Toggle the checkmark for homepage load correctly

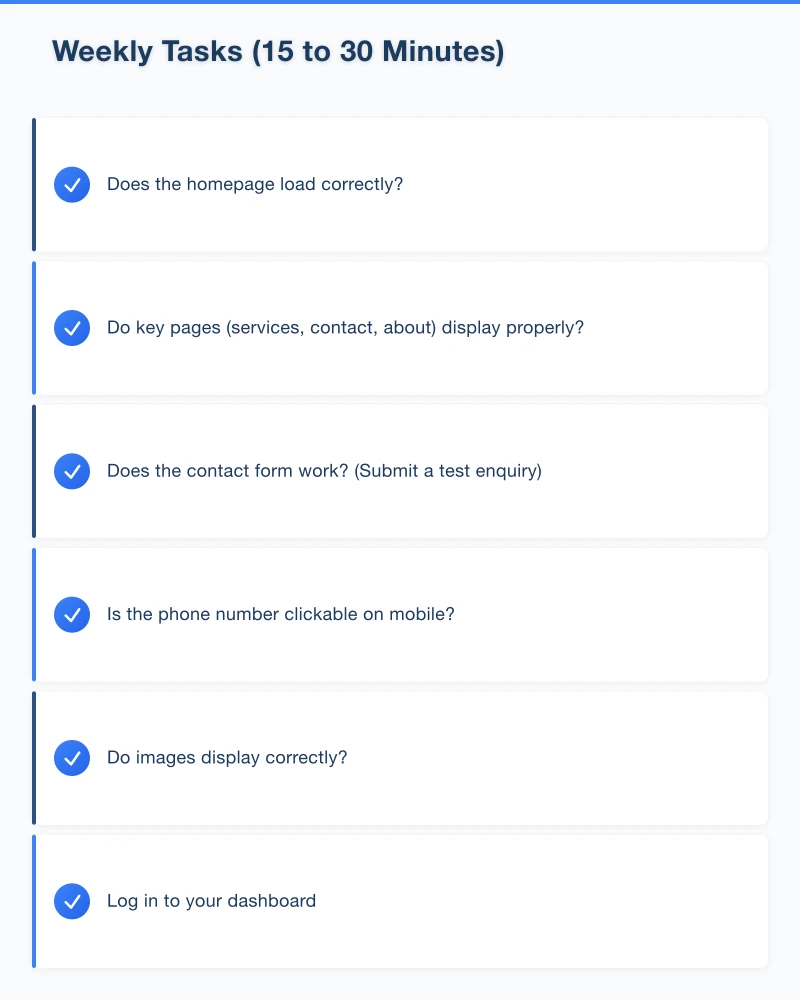[x=72, y=185]
